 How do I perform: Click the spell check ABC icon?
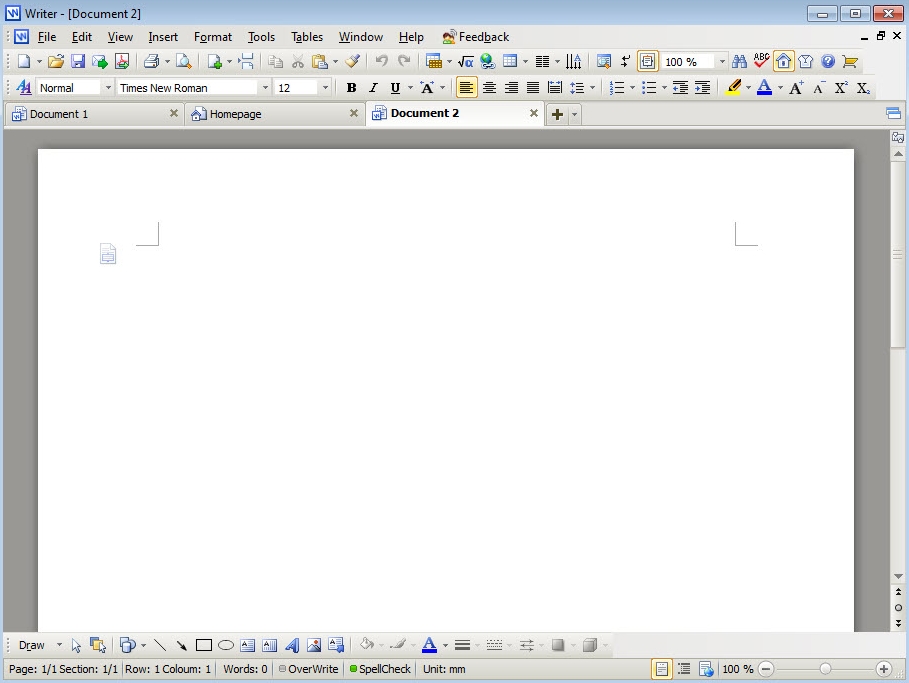coord(762,61)
